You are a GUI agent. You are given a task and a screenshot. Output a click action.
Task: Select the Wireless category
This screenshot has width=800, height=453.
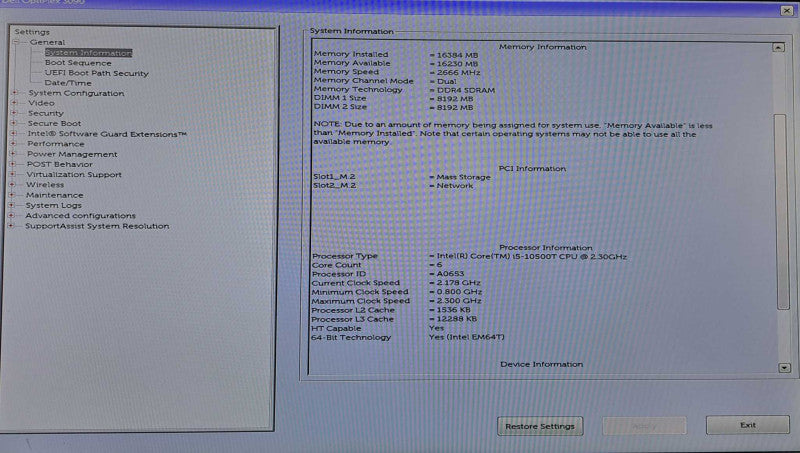[x=45, y=184]
